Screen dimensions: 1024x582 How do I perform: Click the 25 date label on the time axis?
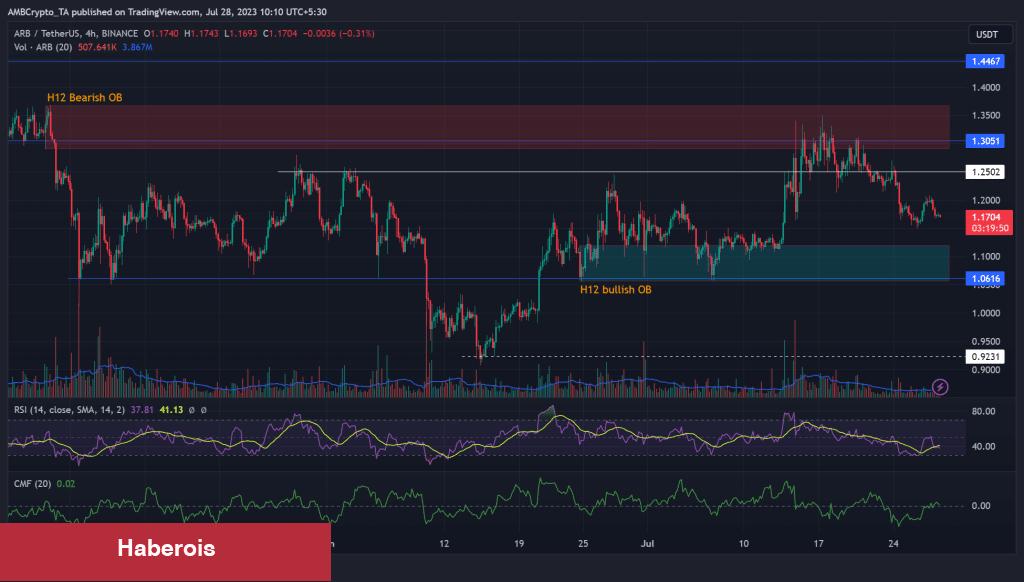(x=583, y=543)
